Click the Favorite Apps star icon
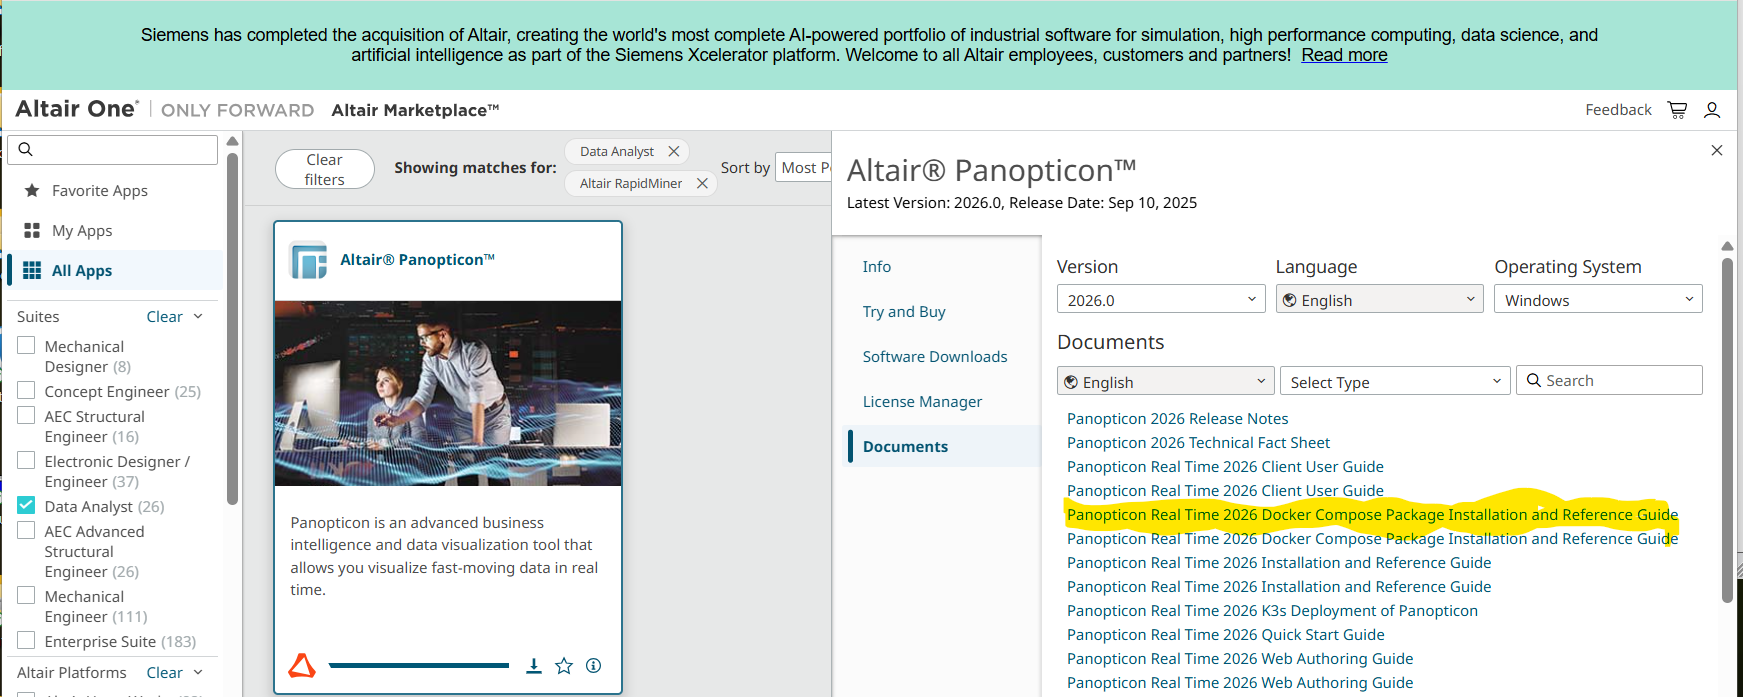 (x=32, y=190)
